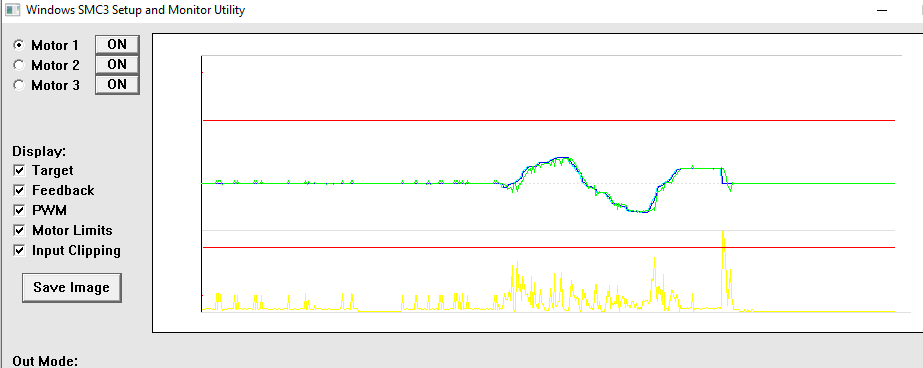Uncheck the Target display checkbox
The image size is (923, 368).
coord(19,170)
